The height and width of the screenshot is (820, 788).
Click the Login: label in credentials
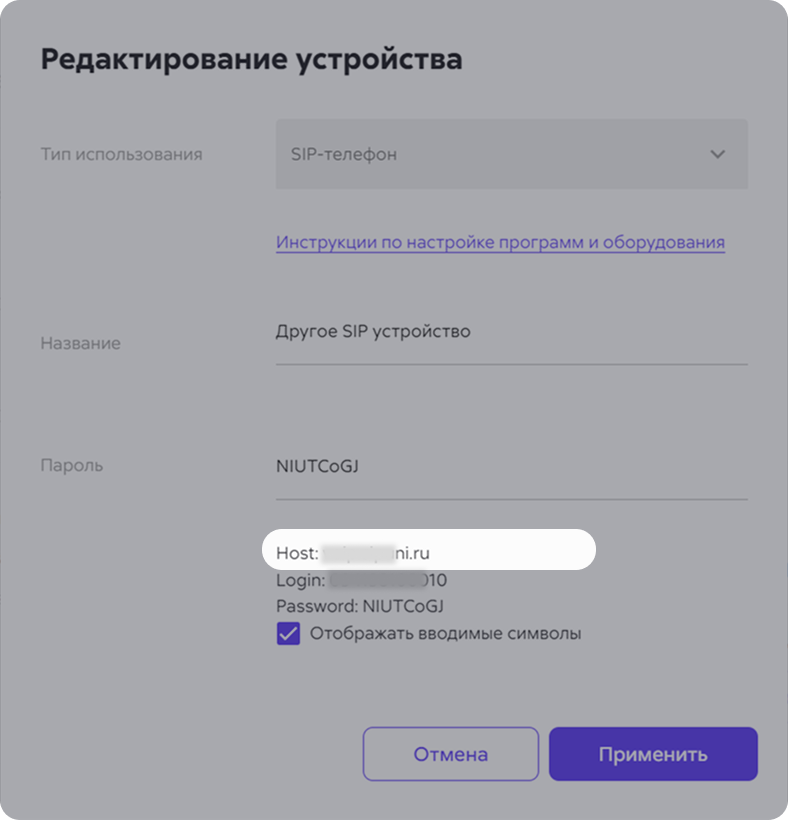[300, 580]
